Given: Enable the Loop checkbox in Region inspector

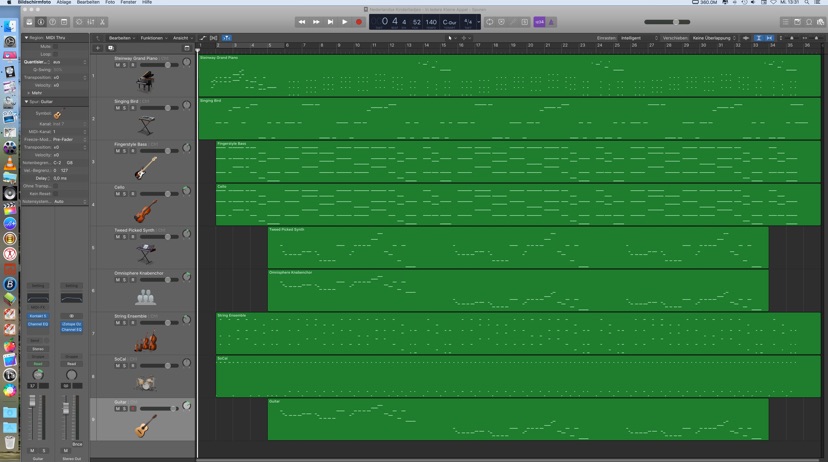Looking at the screenshot, I should point(55,54).
